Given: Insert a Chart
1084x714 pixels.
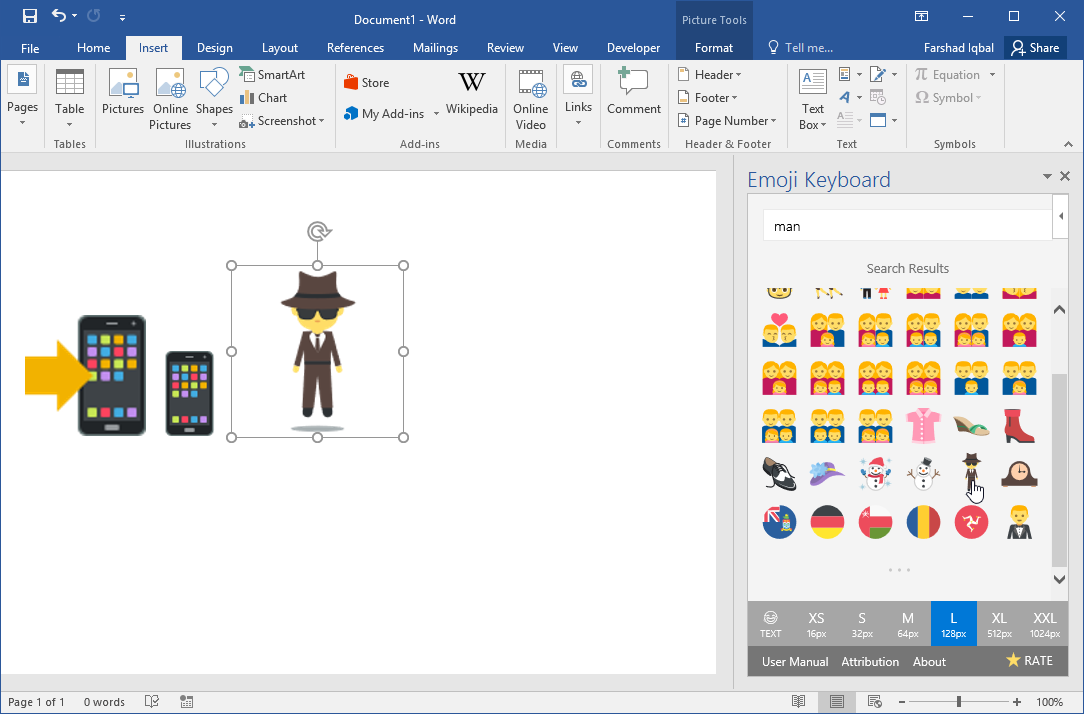Looking at the screenshot, I should pyautogui.click(x=266, y=97).
